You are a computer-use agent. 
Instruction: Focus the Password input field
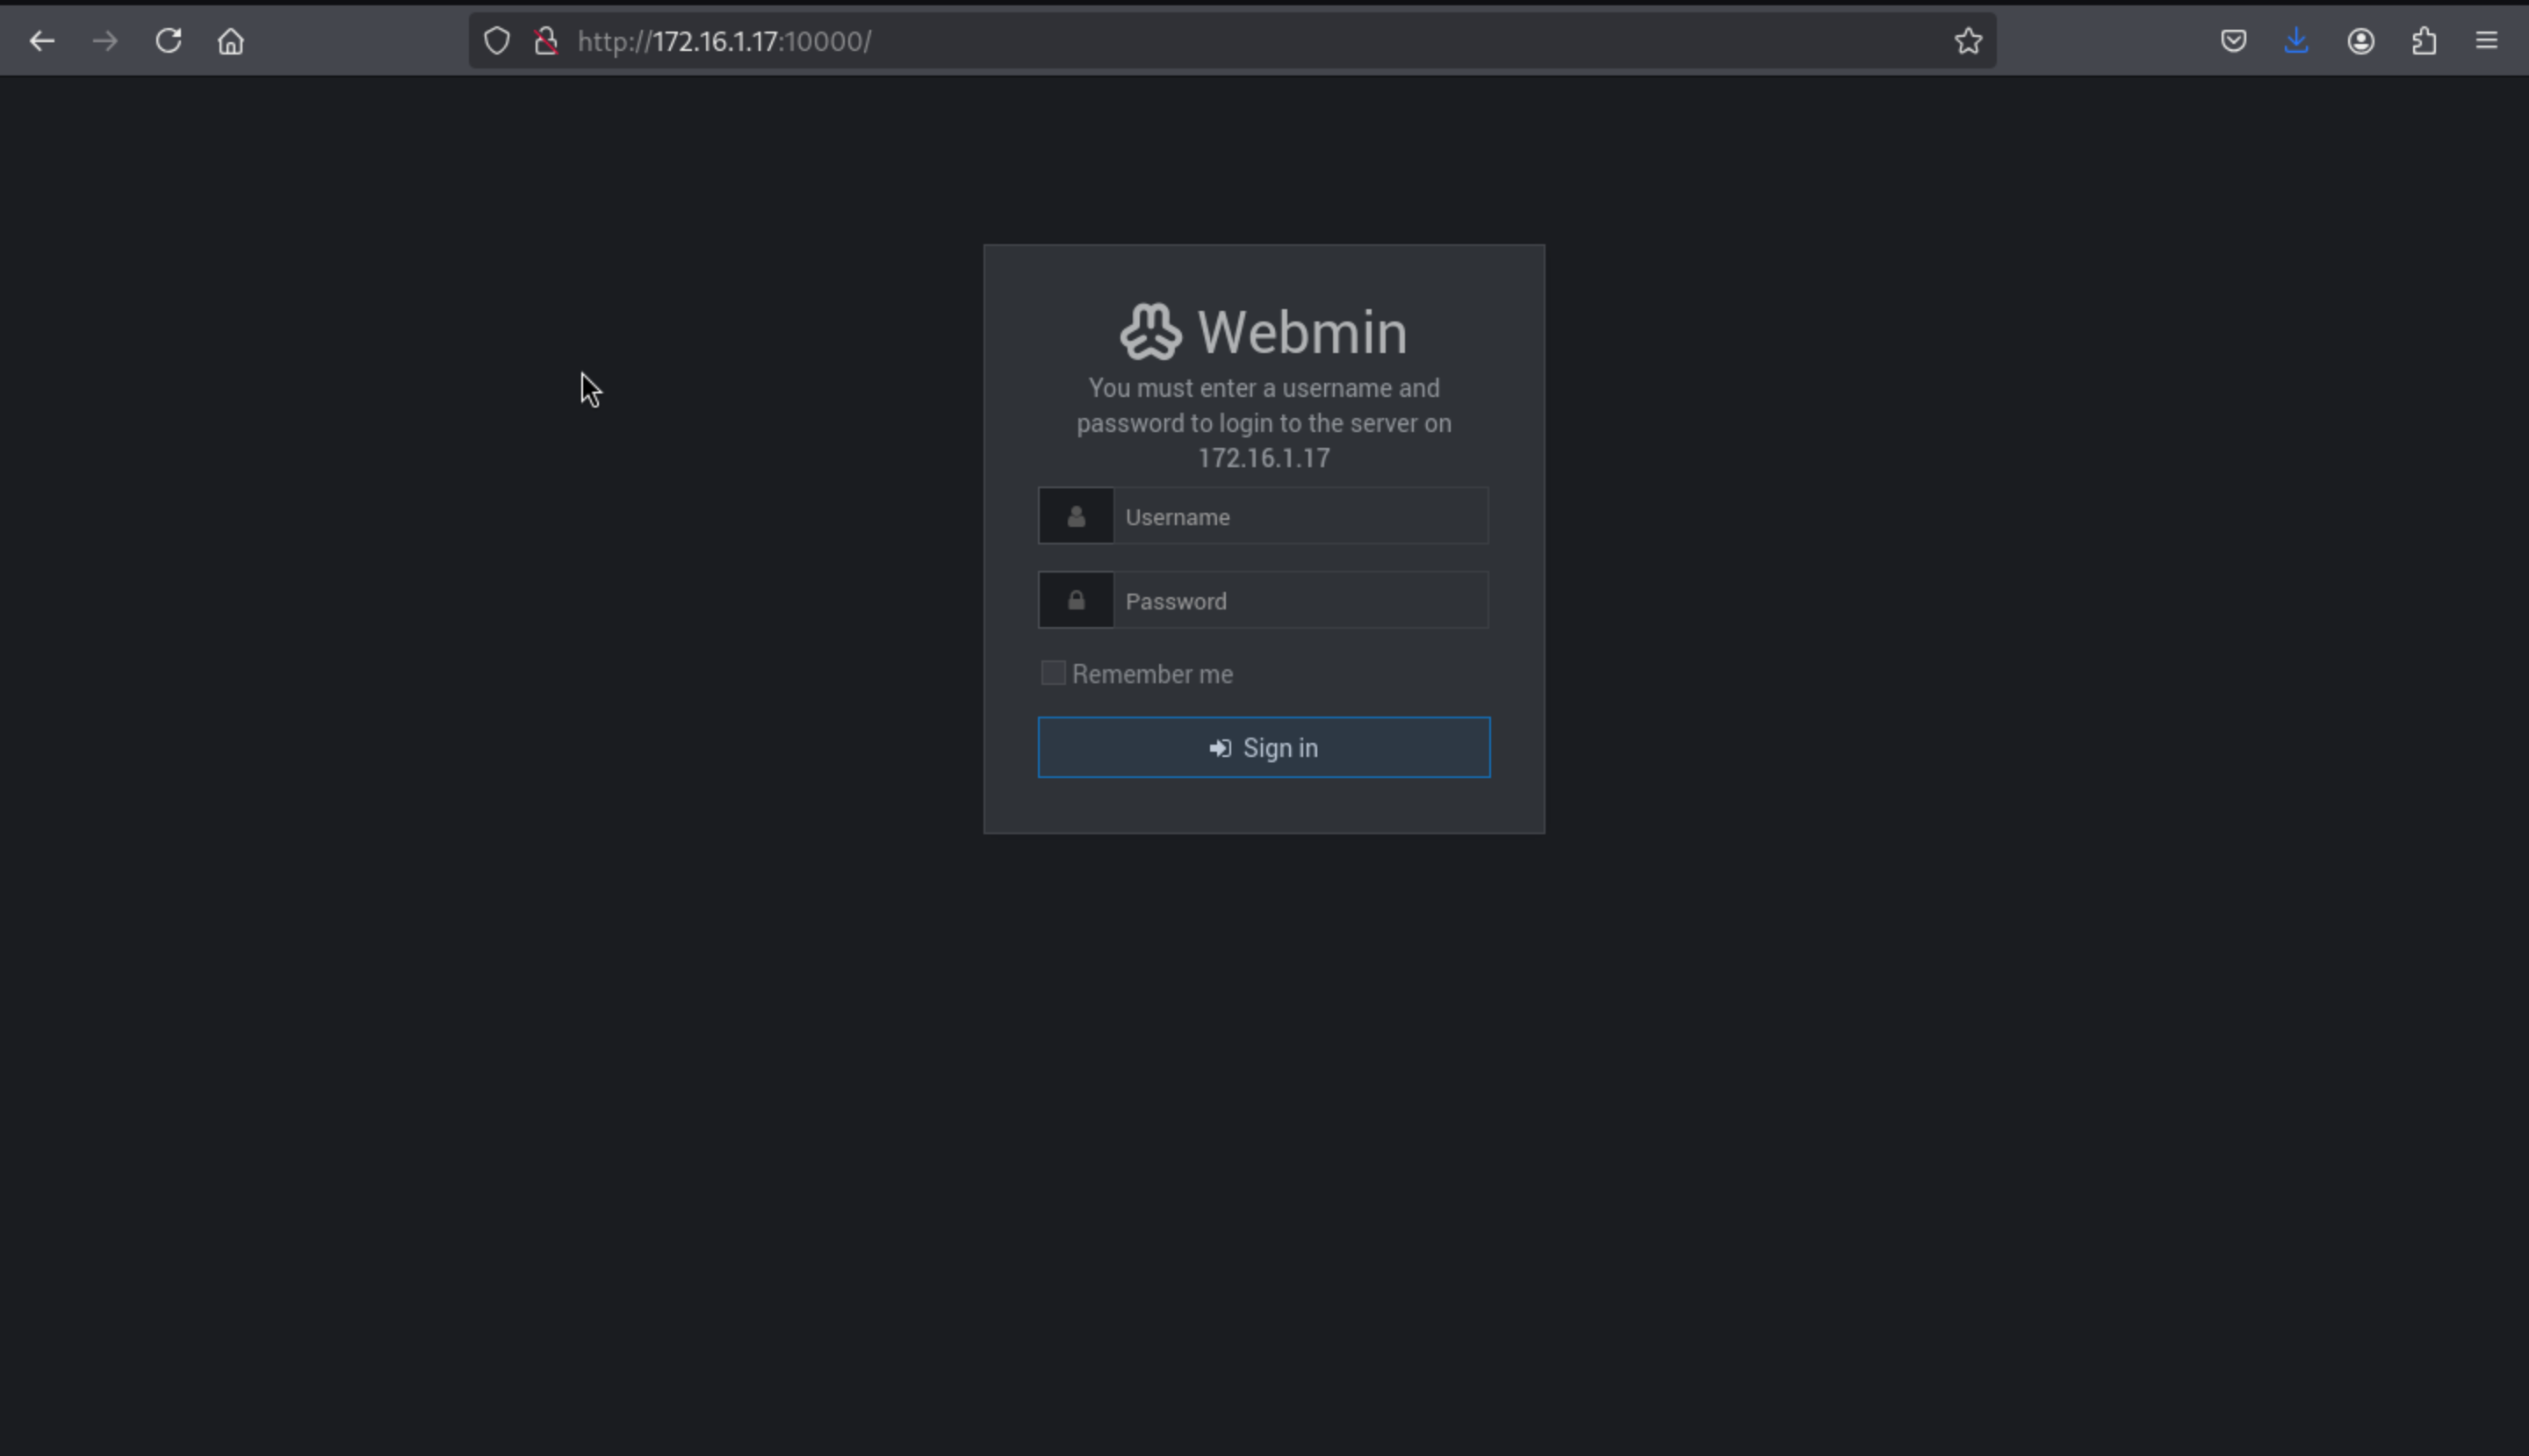pyautogui.click(x=1300, y=601)
